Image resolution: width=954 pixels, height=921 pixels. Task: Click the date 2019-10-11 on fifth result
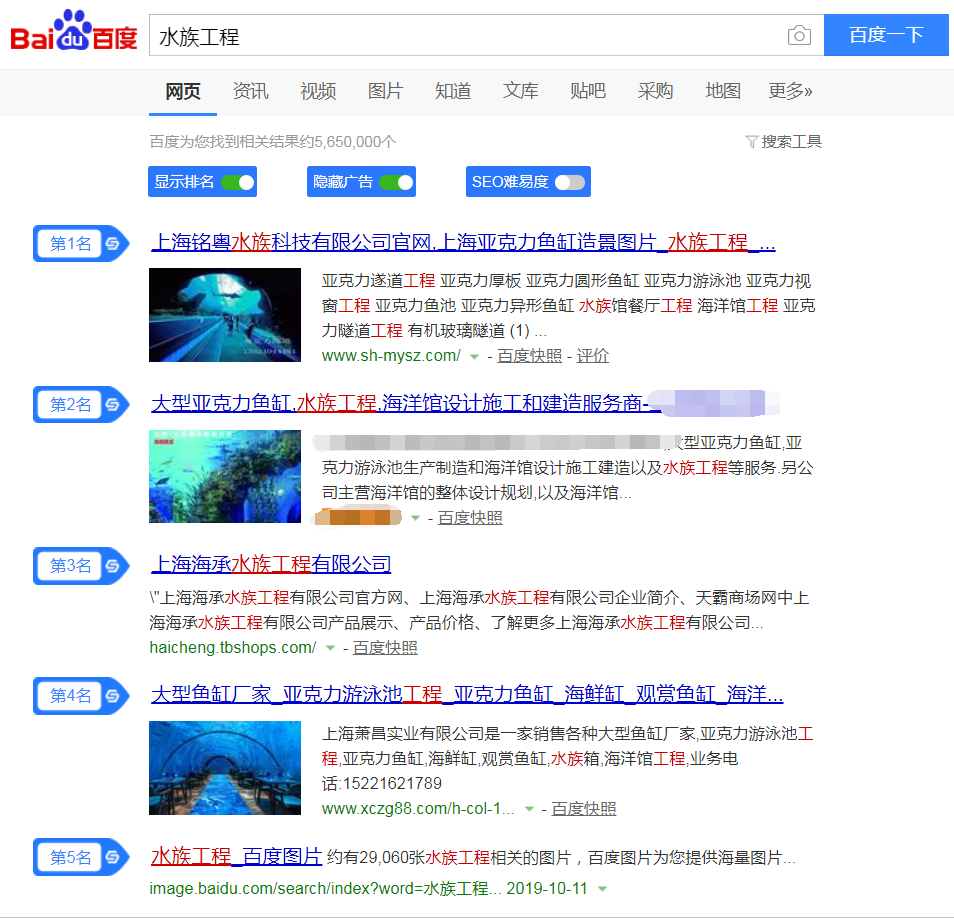[547, 889]
